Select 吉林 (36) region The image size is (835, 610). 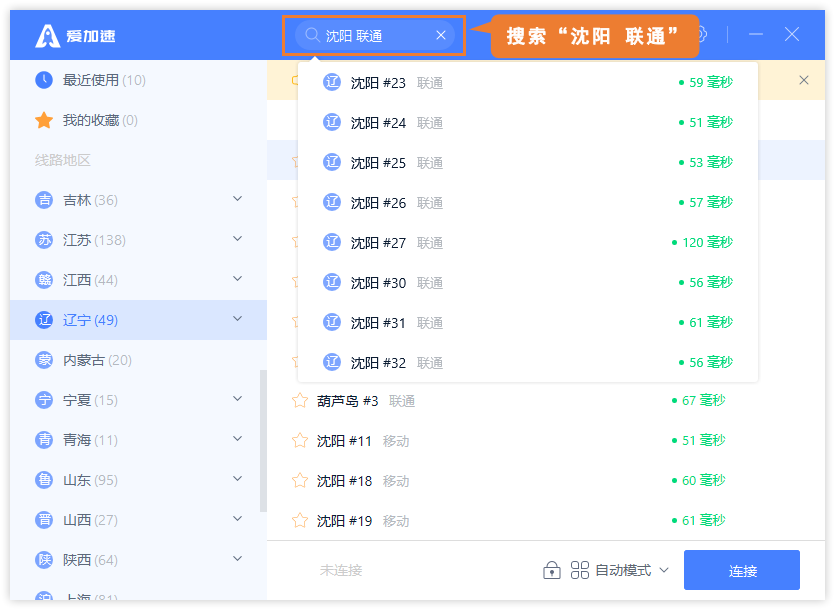[x=138, y=200]
